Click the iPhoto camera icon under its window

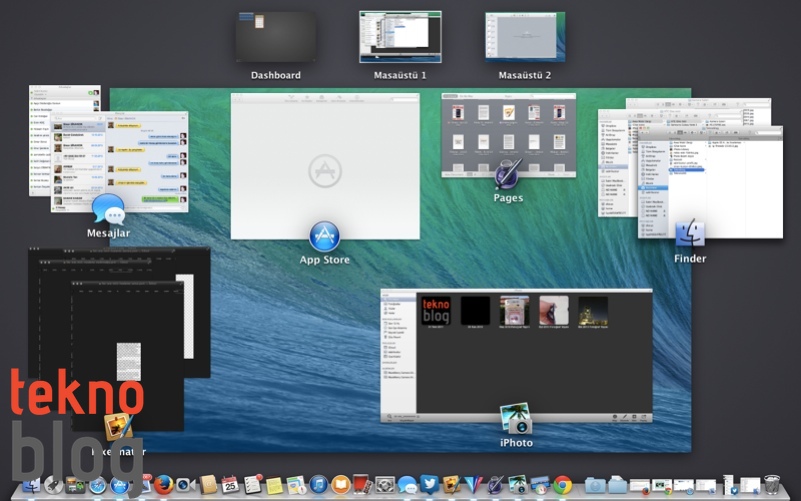click(516, 419)
